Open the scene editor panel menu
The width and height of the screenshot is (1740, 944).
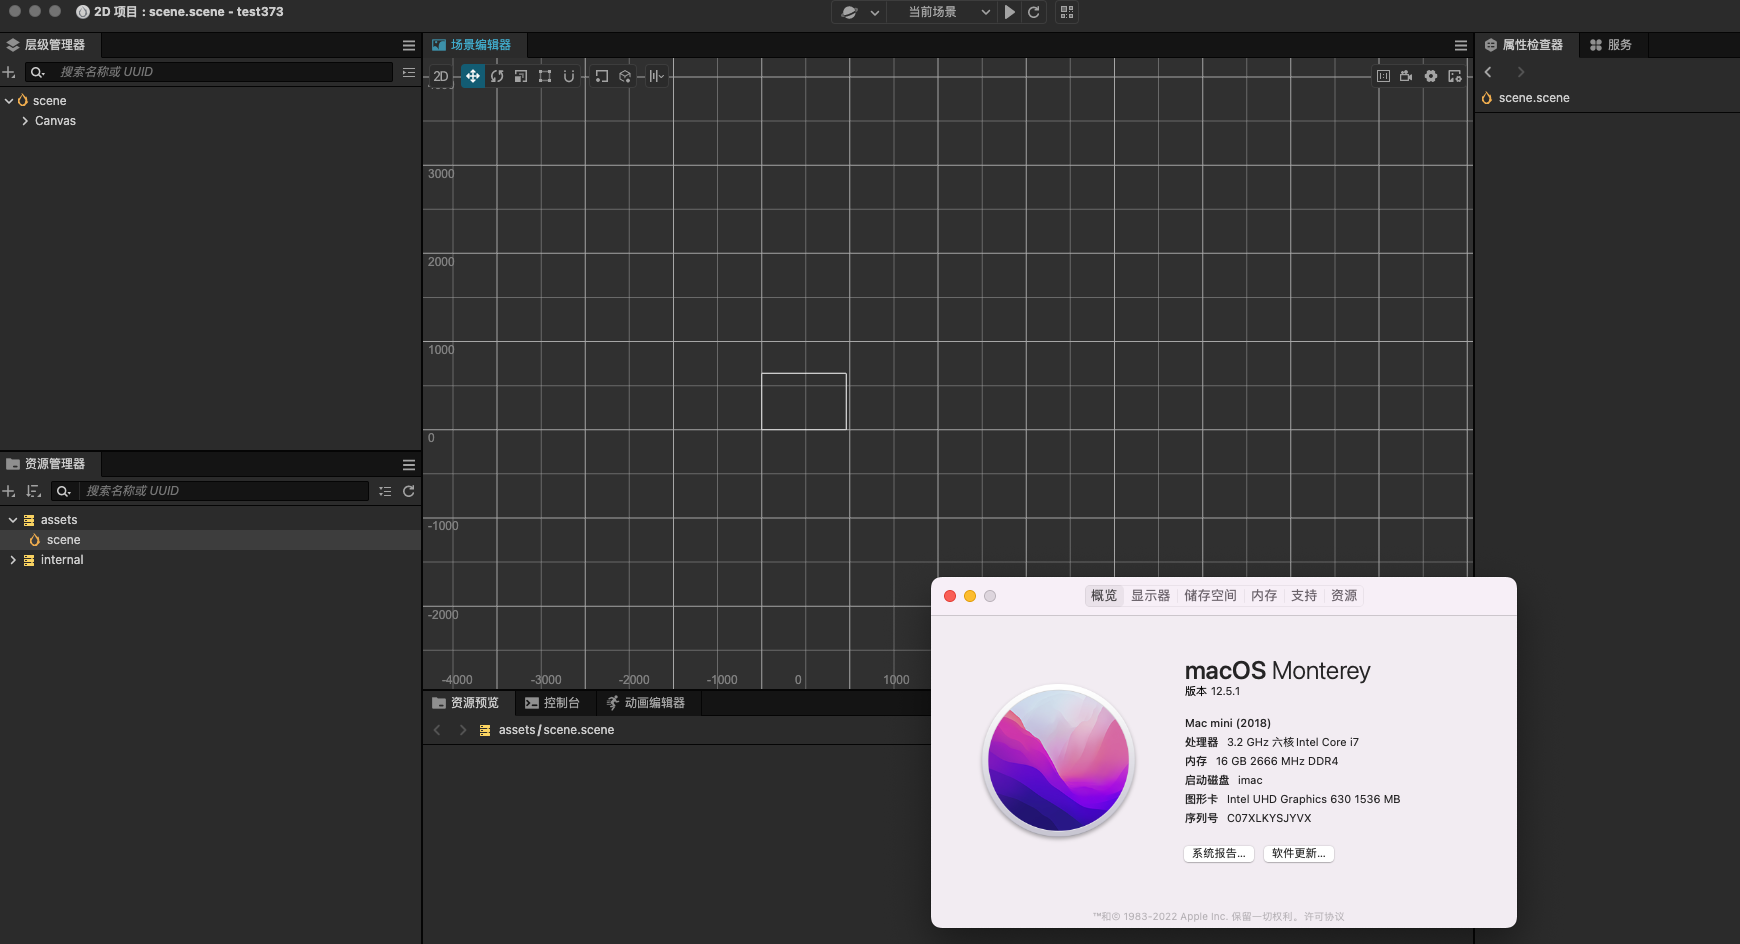tap(1461, 45)
